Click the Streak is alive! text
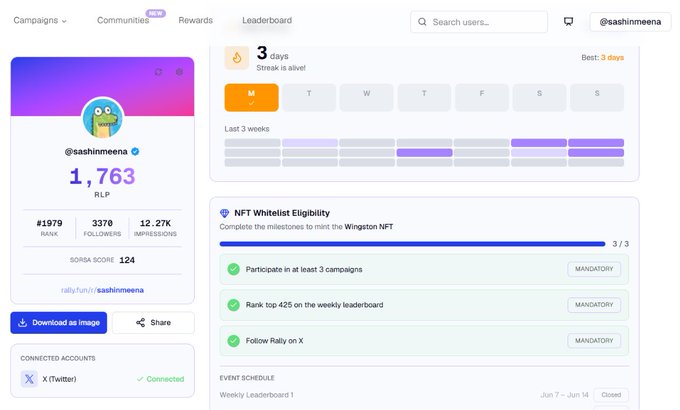Screen dimensions: 680x410 point(281,68)
